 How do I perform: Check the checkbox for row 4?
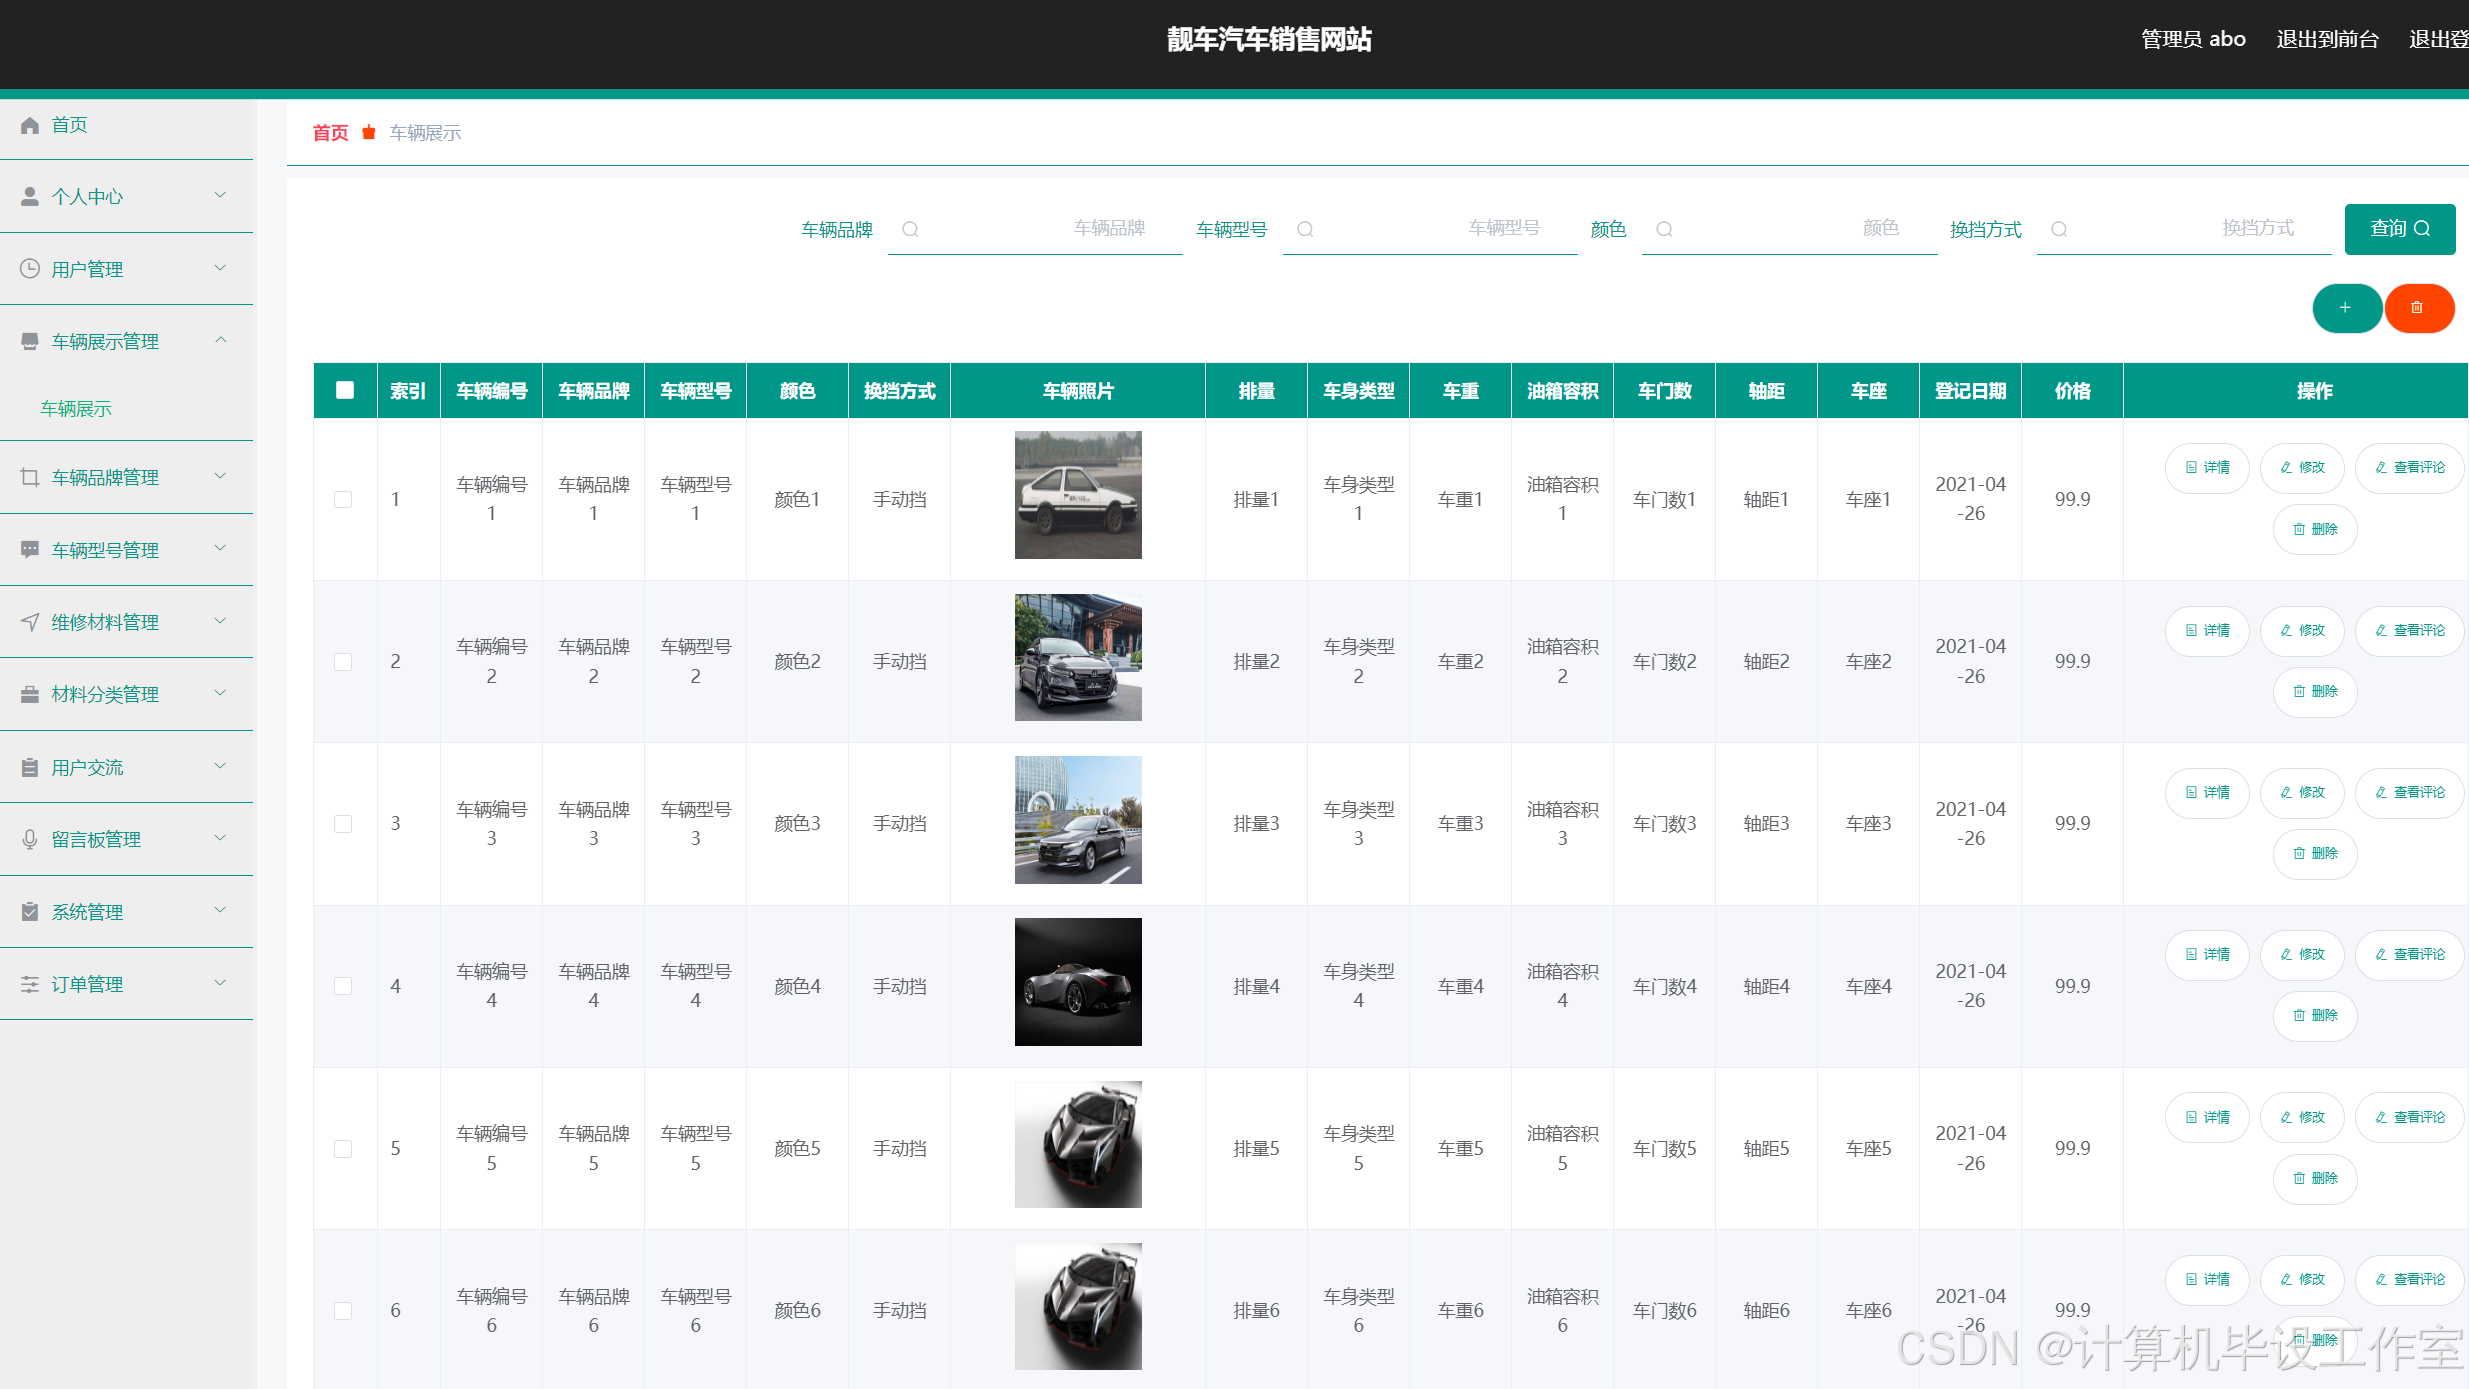click(x=343, y=986)
